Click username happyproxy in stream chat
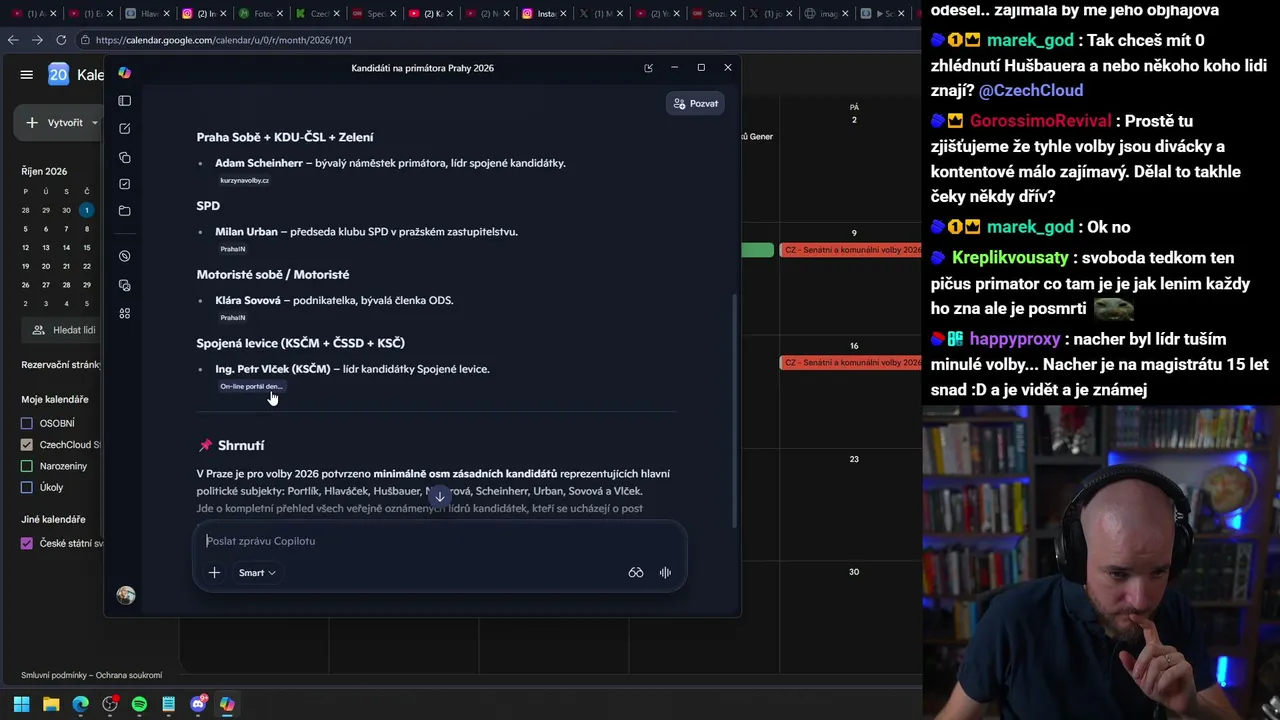 click(x=1014, y=339)
